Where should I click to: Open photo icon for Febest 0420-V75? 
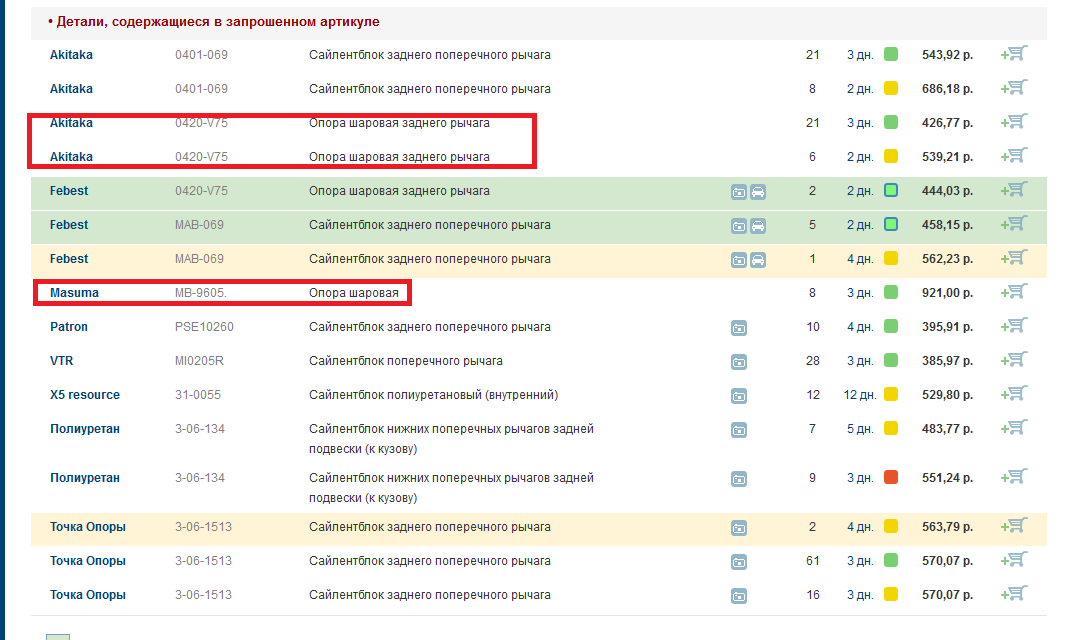click(739, 192)
